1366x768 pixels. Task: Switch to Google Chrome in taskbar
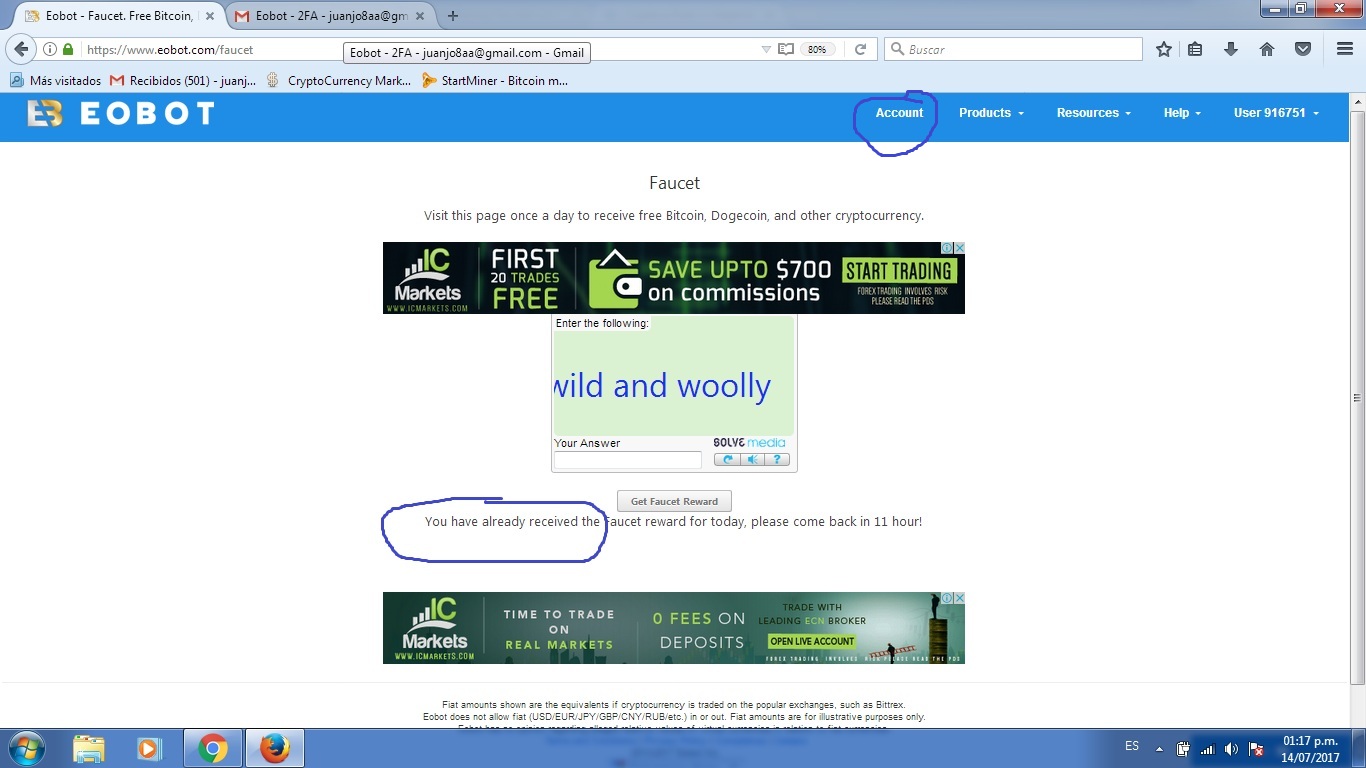point(212,748)
